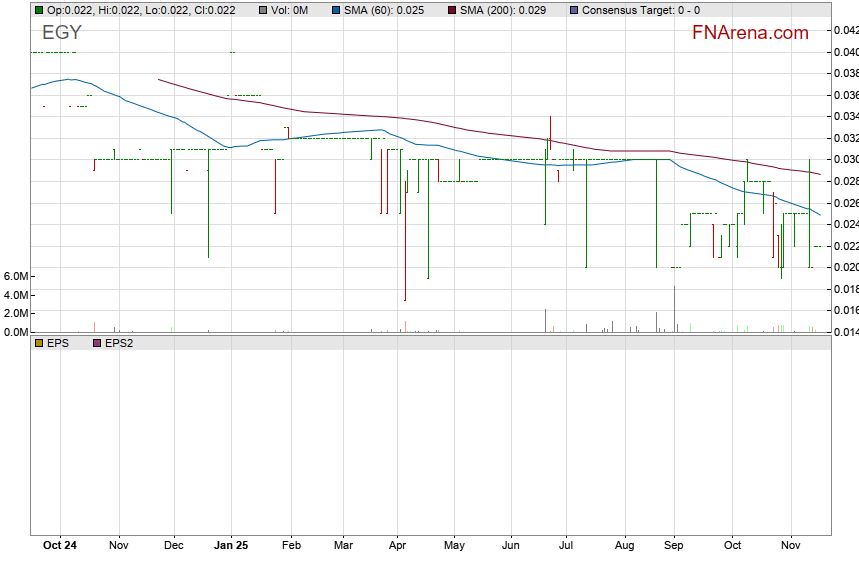This screenshot has width=859, height=566.
Task: Click the yellow EPS legend square
Action: coord(38,343)
